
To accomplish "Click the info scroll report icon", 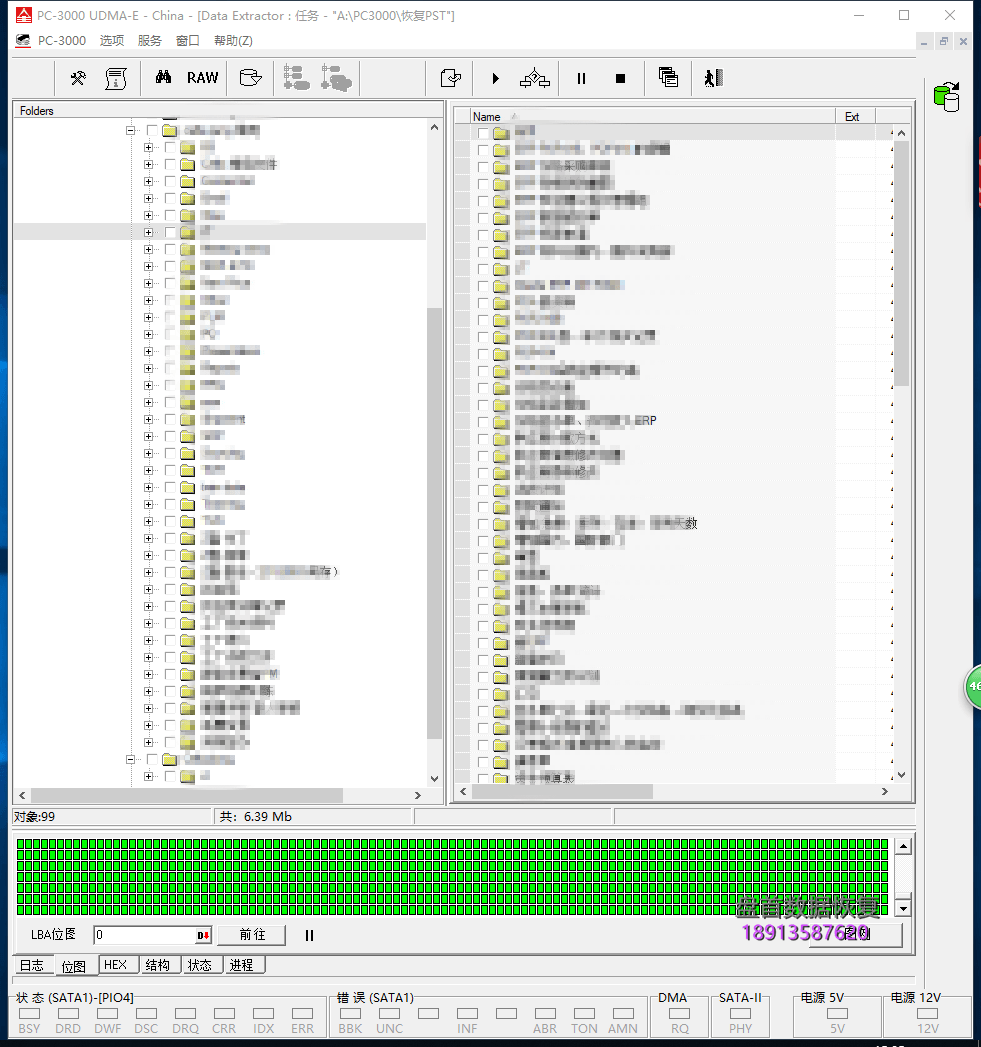I will [116, 78].
